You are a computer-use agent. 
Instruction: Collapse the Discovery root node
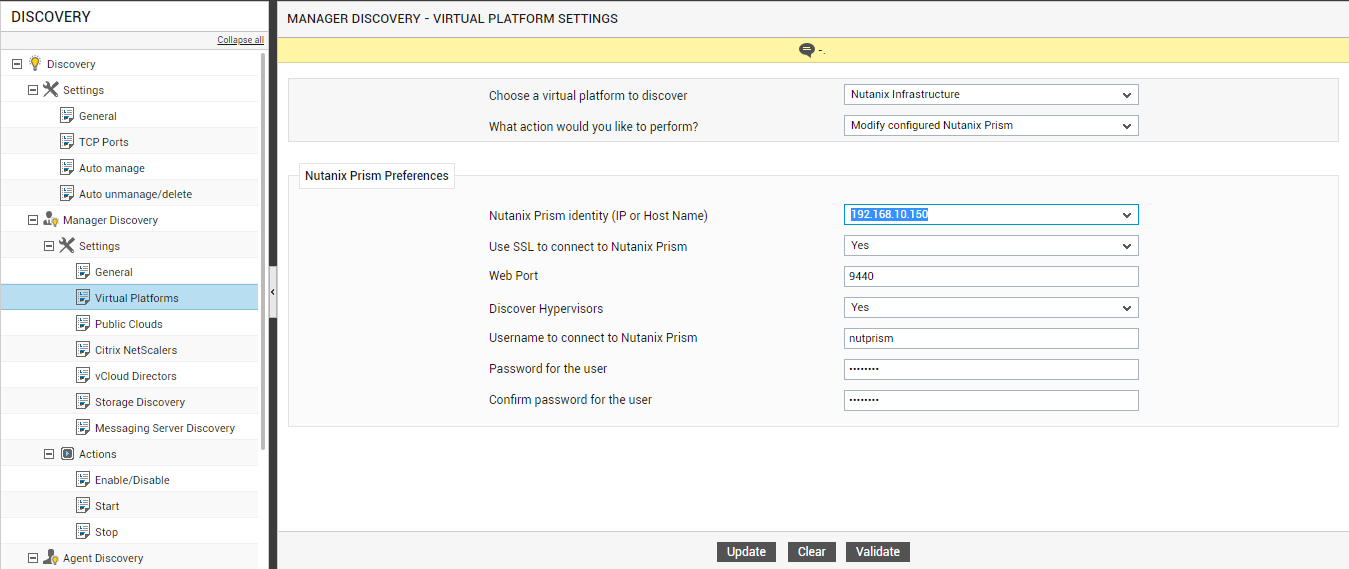[x=16, y=63]
